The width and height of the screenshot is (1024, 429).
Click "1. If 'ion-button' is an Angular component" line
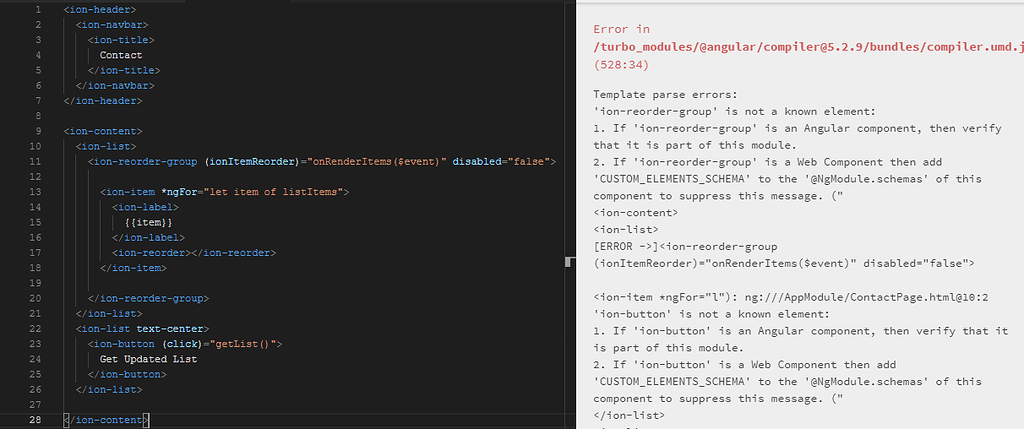tap(801, 331)
